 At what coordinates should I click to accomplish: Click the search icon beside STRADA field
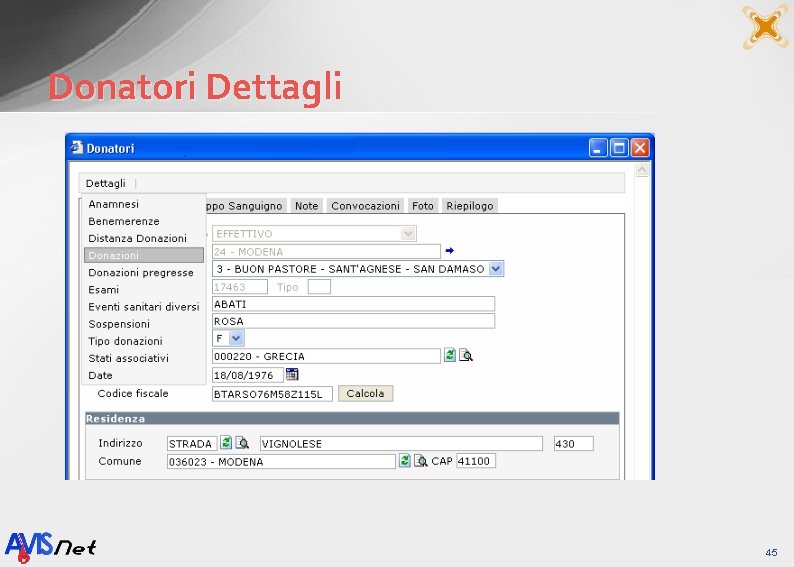[x=242, y=443]
